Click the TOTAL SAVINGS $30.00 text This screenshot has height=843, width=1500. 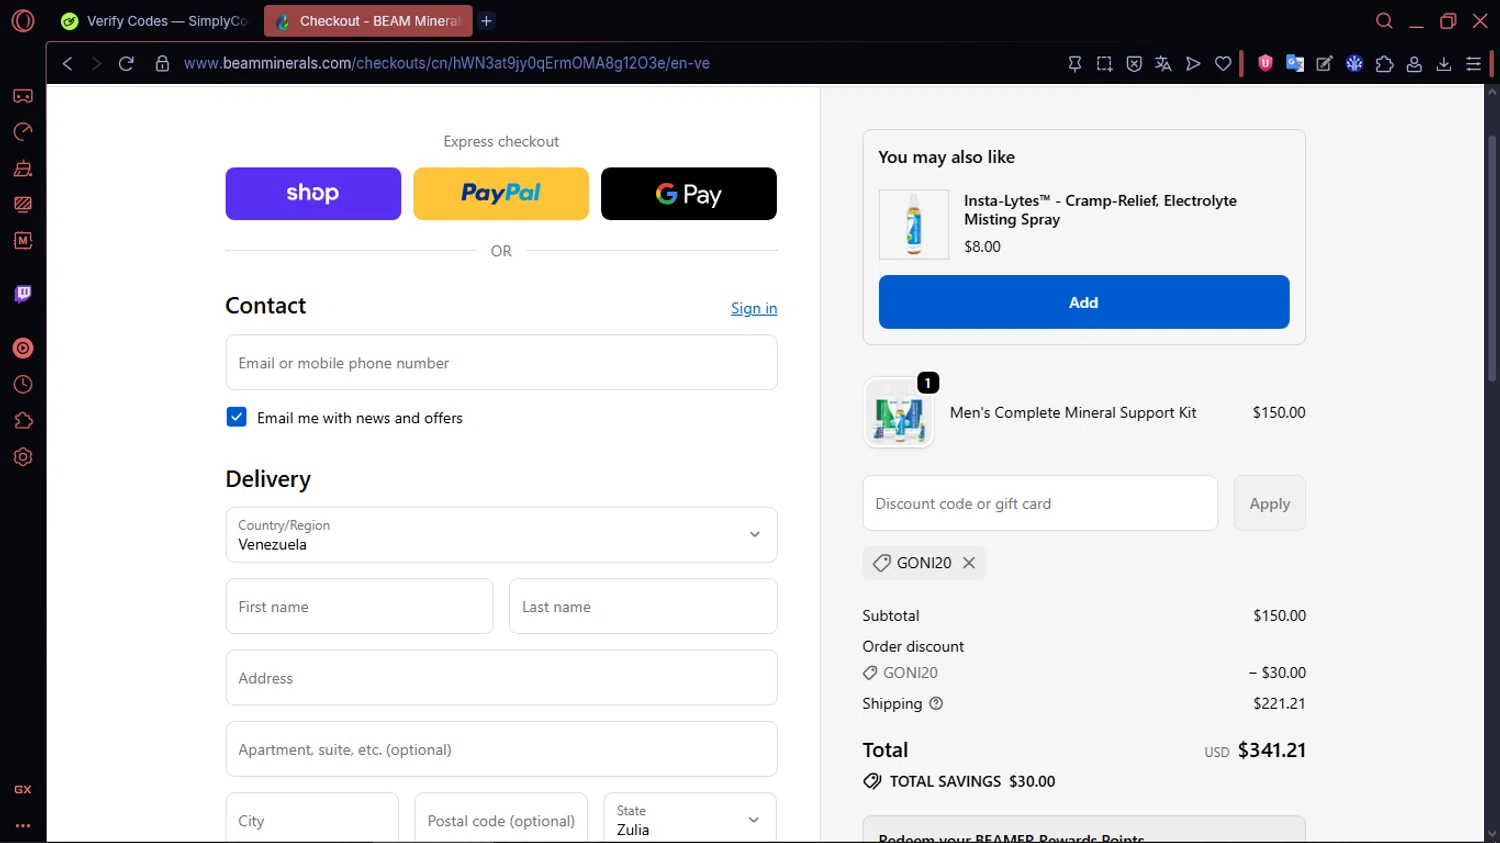pos(972,781)
